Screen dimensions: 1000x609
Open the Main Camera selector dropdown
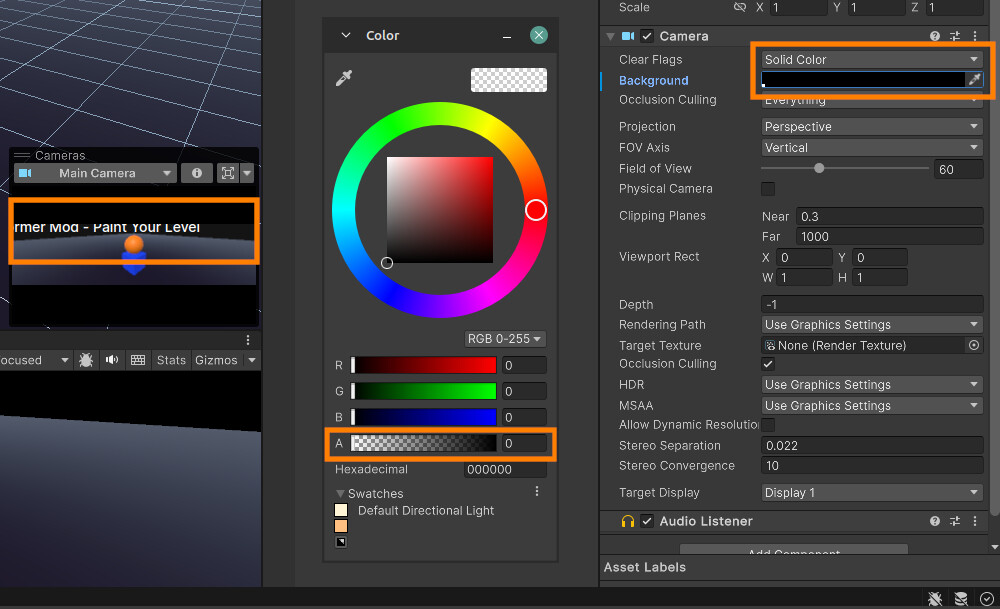95,173
